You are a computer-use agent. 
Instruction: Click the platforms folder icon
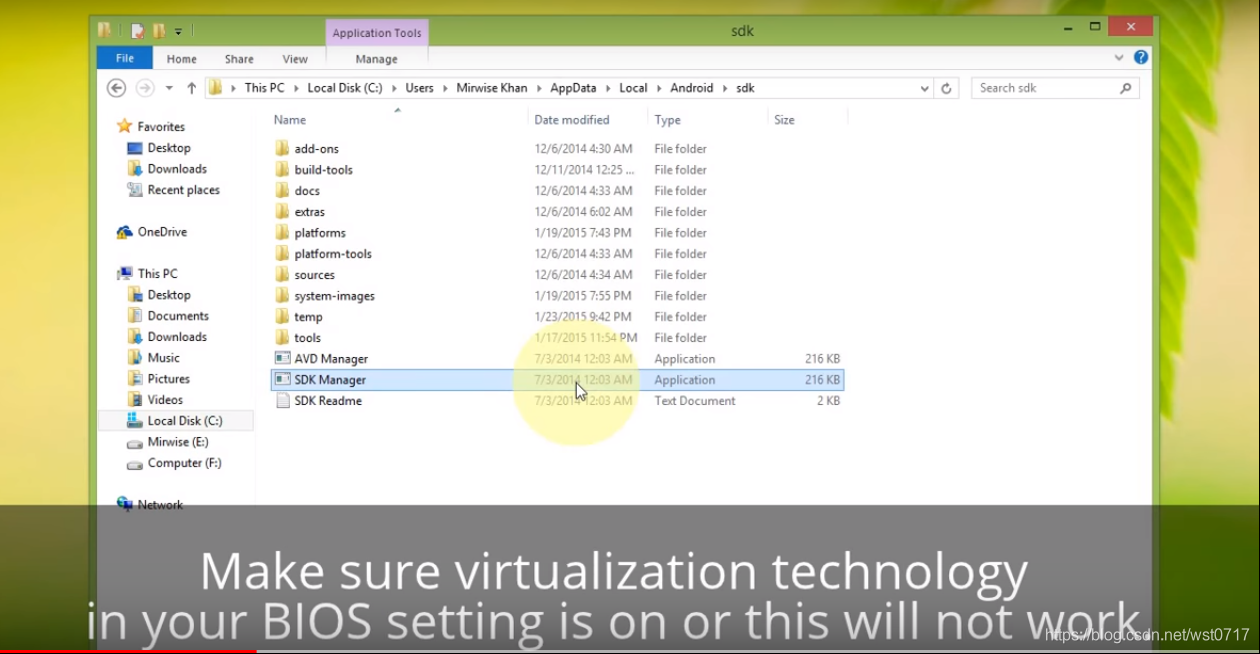point(282,233)
